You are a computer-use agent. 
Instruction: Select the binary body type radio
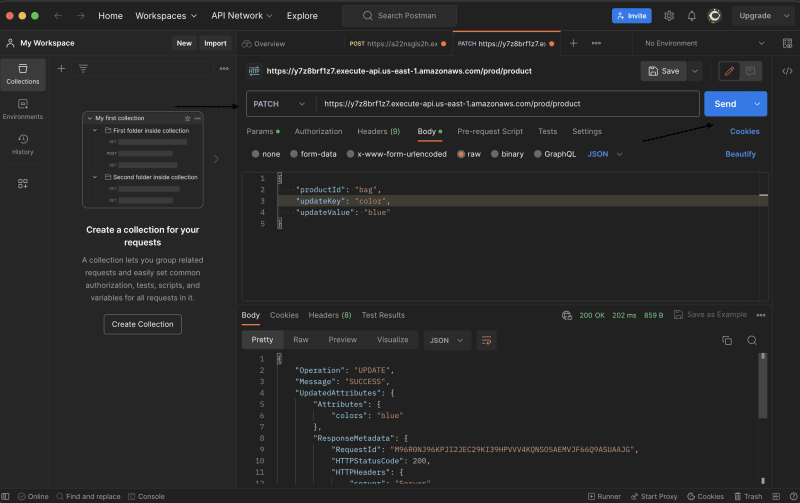[494, 154]
